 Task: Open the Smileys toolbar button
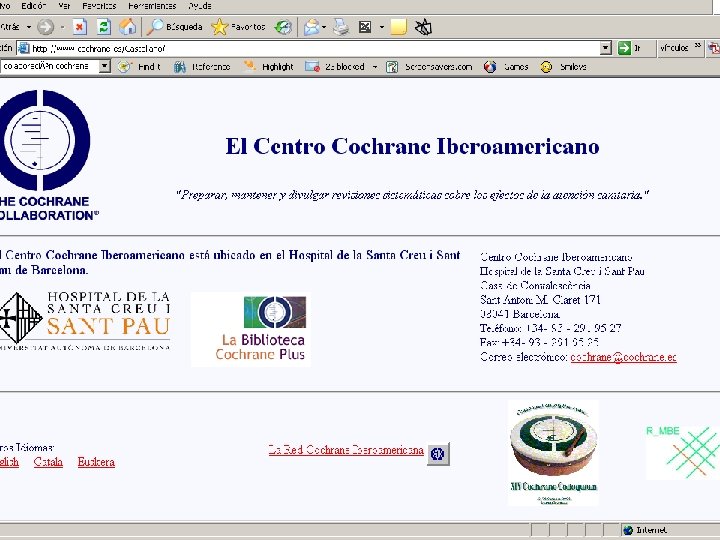point(563,67)
